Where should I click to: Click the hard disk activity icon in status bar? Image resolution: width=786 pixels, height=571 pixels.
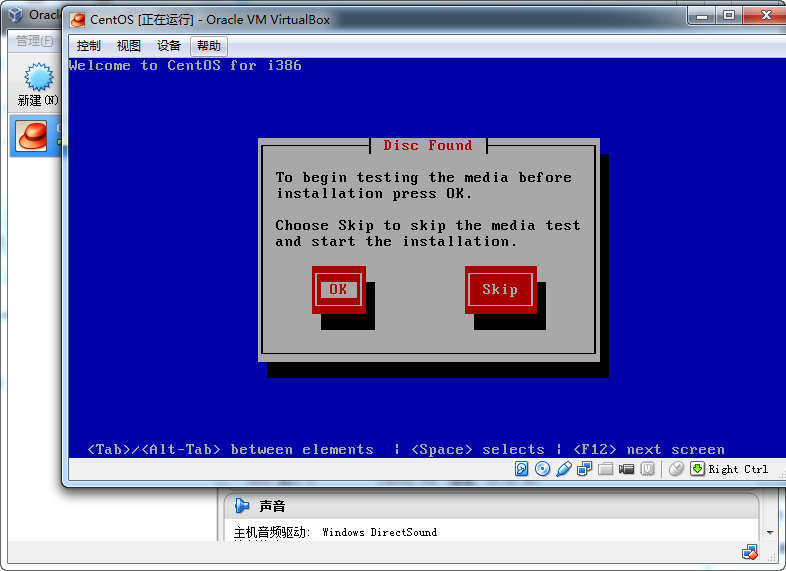[x=521, y=469]
